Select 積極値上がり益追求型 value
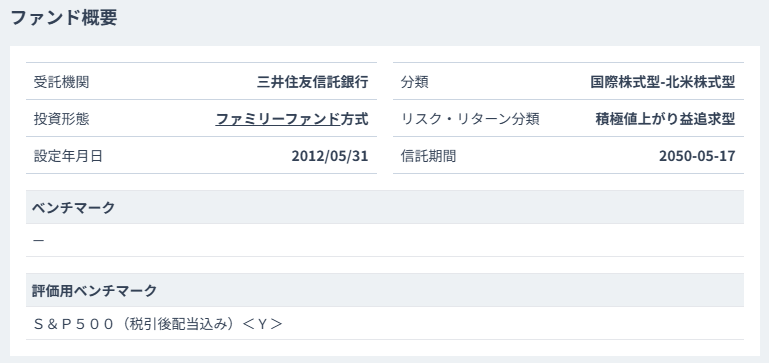This screenshot has width=769, height=363. (666, 119)
